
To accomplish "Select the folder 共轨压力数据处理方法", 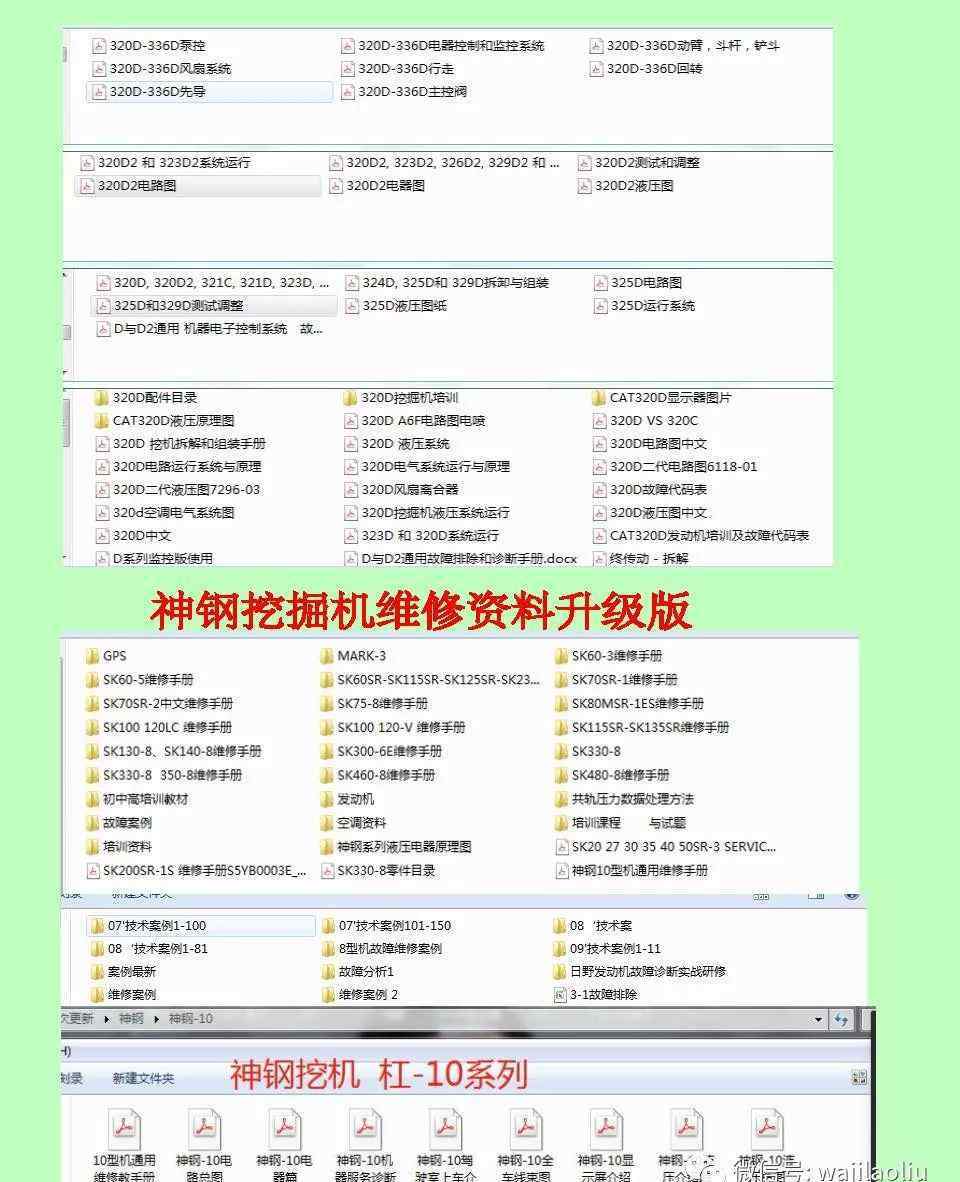I will pyautogui.click(x=632, y=799).
